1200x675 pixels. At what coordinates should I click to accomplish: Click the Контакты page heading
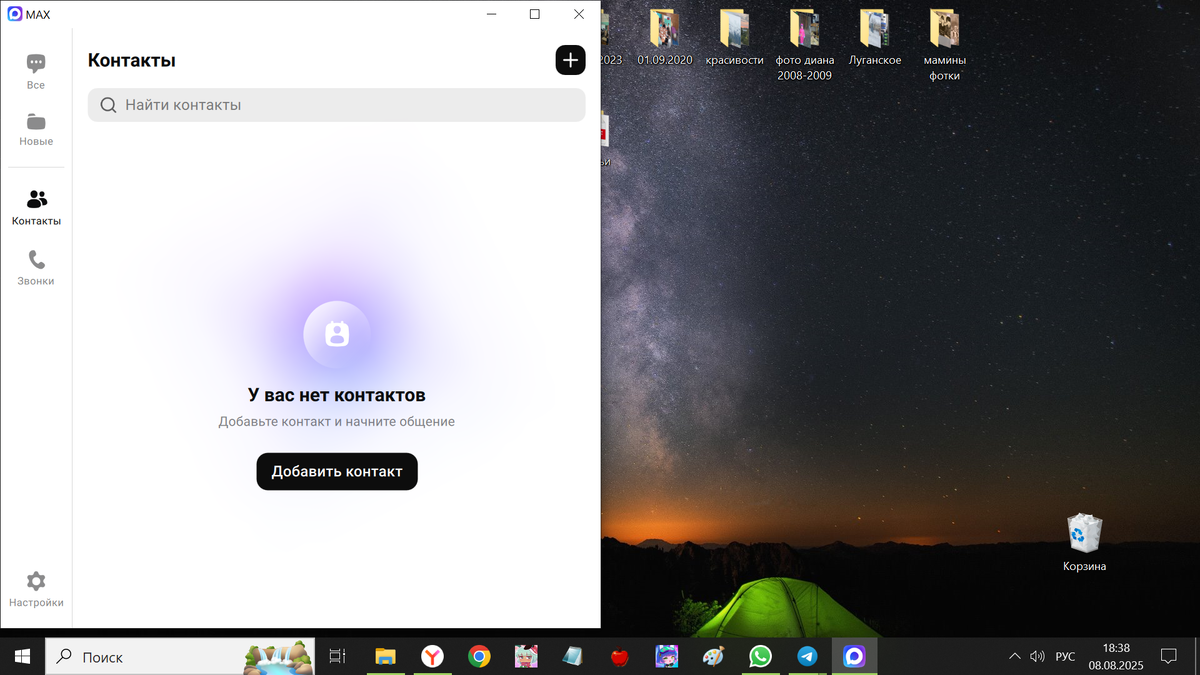(x=132, y=60)
